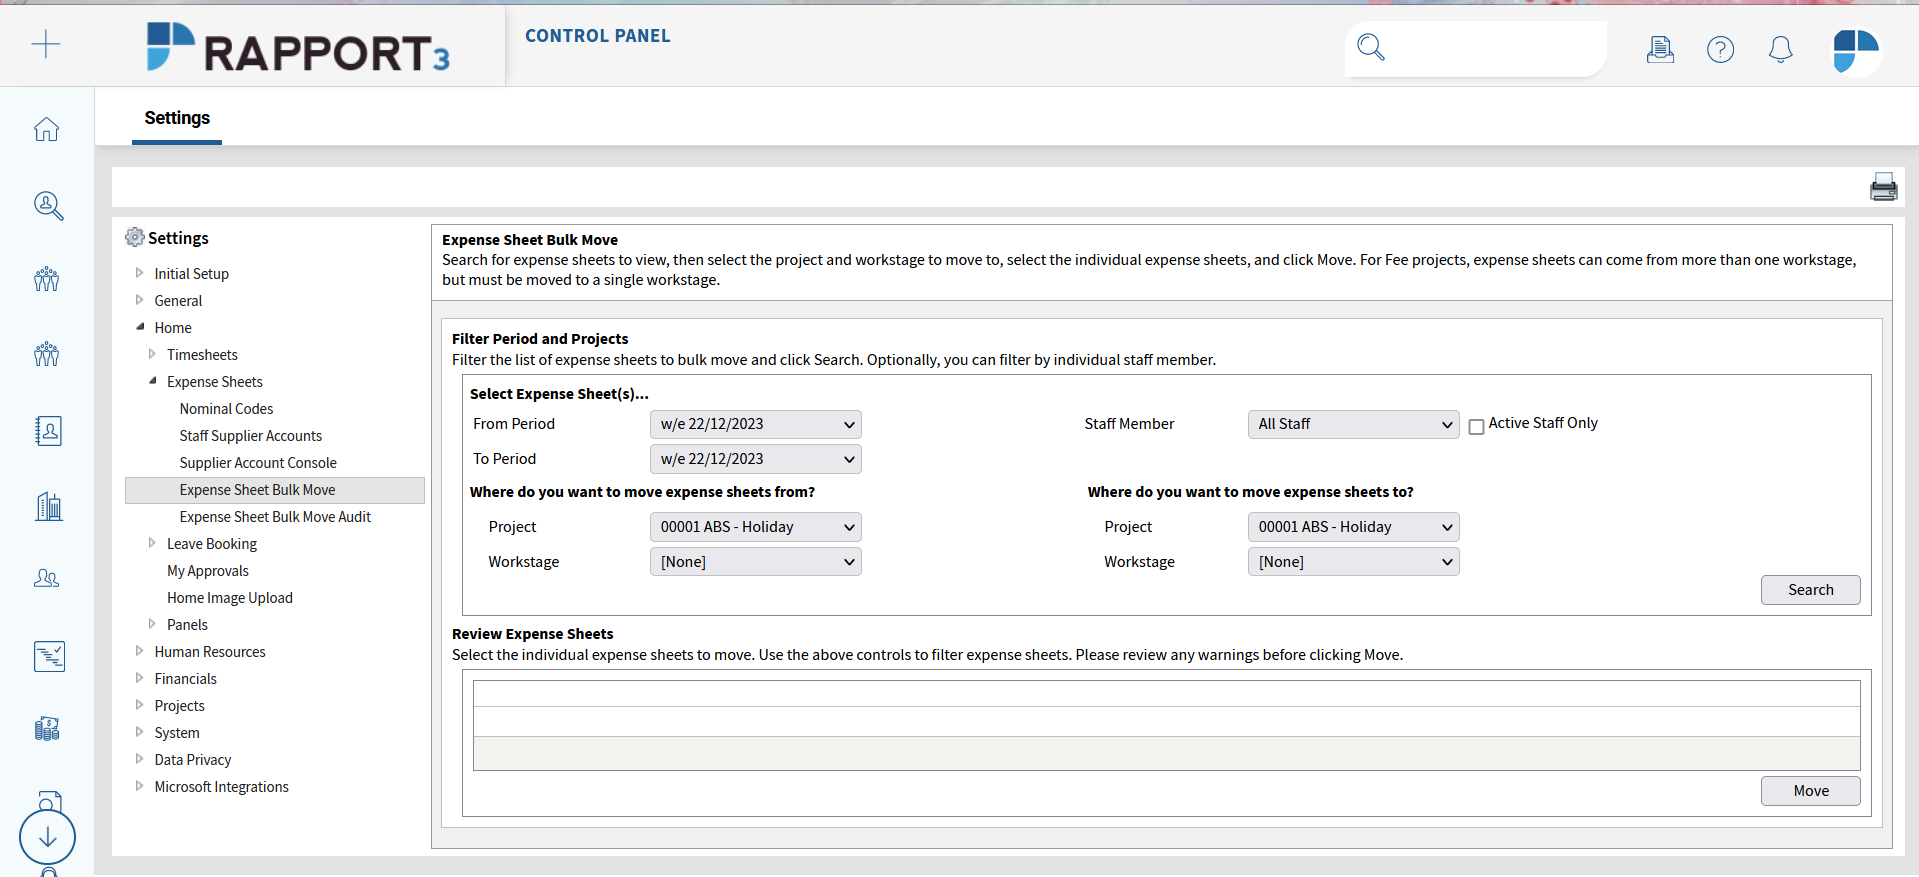This screenshot has width=1919, height=877.
Task: Click the plus icon at top left
Action: [46, 44]
